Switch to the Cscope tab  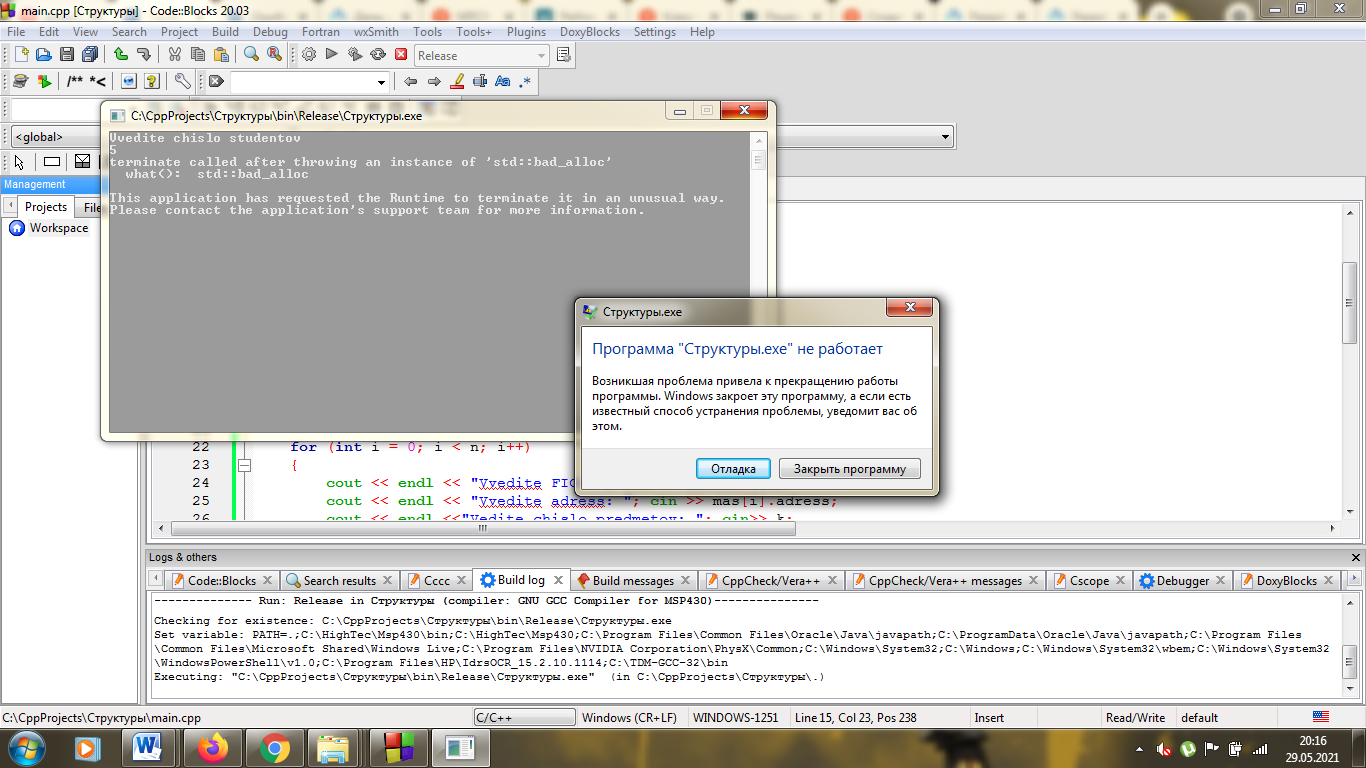[x=1089, y=580]
